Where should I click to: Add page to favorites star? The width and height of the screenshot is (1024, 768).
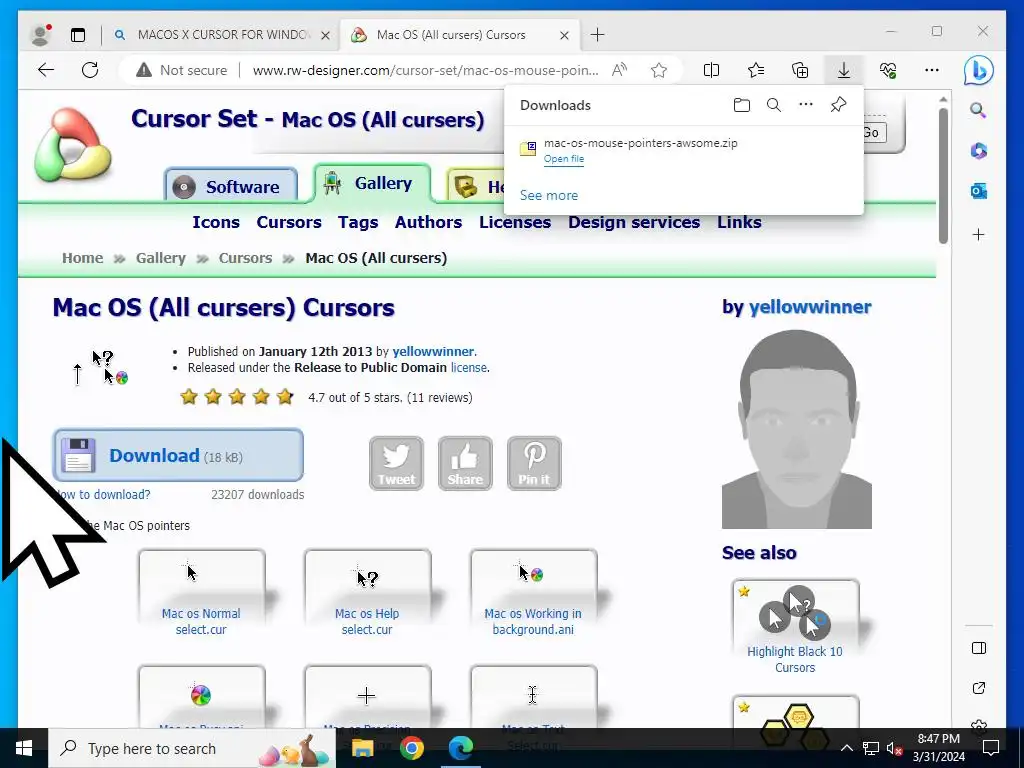click(x=659, y=70)
